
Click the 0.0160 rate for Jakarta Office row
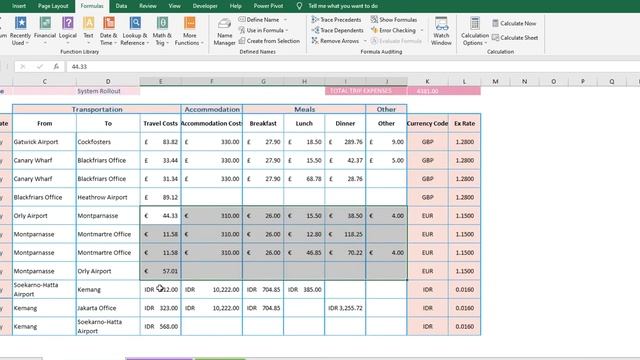coord(464,308)
